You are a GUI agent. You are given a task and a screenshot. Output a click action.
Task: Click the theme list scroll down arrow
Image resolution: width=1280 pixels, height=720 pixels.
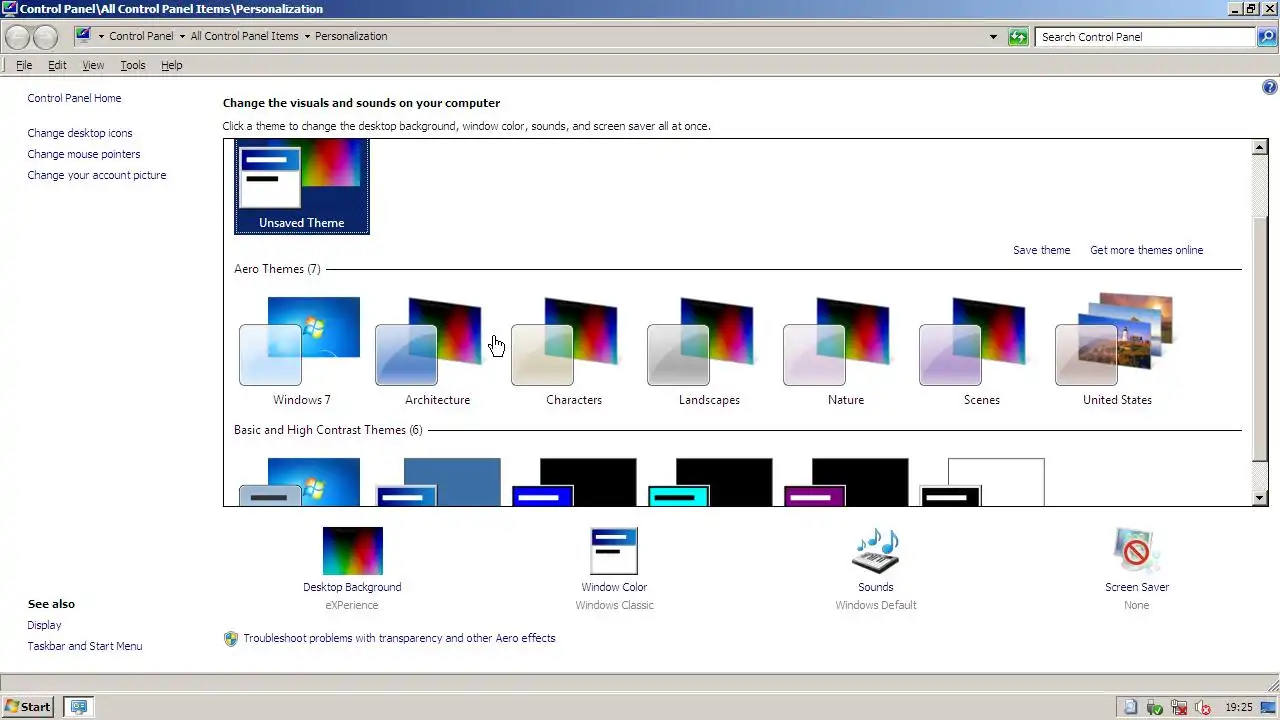click(1260, 498)
